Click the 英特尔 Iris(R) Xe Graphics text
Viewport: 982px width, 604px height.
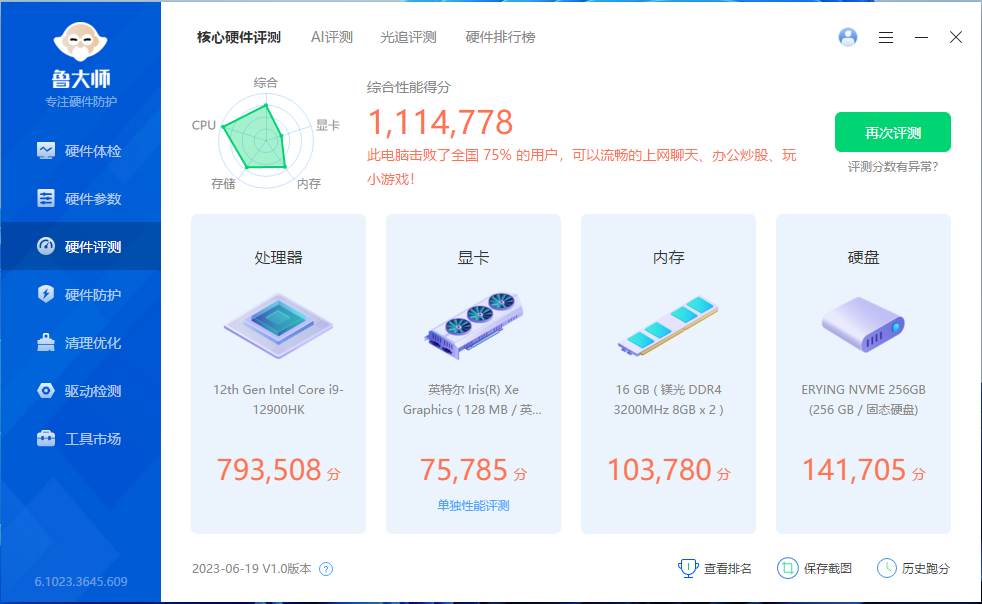click(473, 400)
